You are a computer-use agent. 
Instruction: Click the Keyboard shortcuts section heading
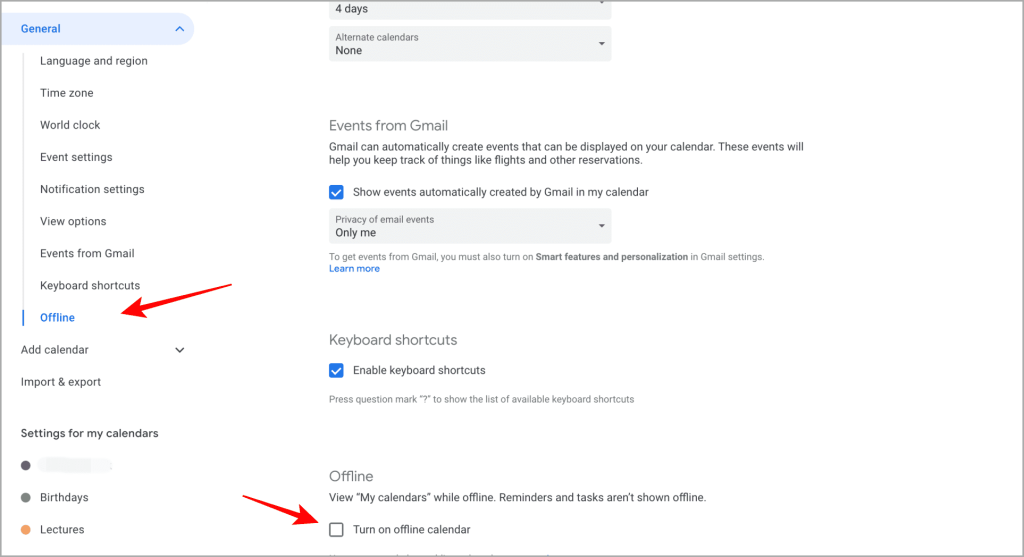click(x=393, y=340)
